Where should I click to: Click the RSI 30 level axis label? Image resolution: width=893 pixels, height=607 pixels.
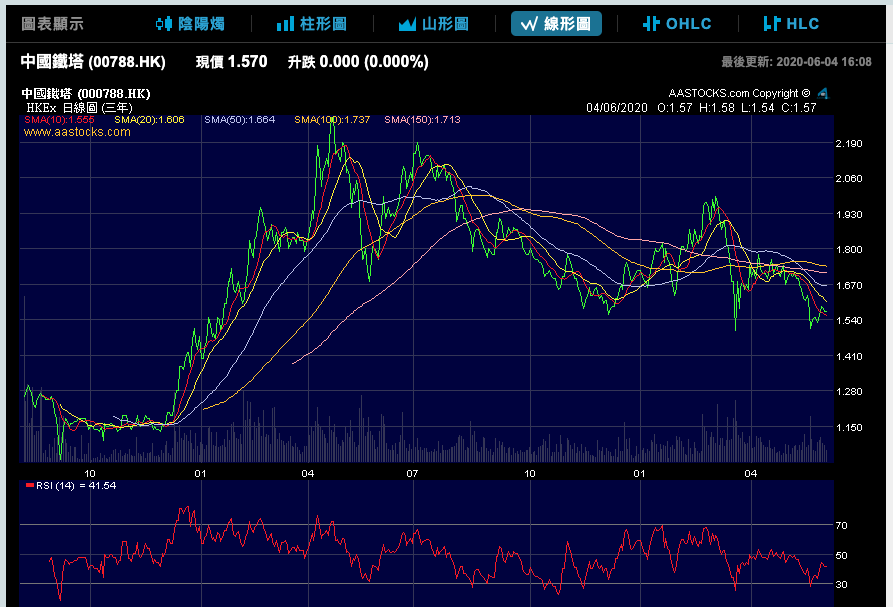tap(841, 584)
